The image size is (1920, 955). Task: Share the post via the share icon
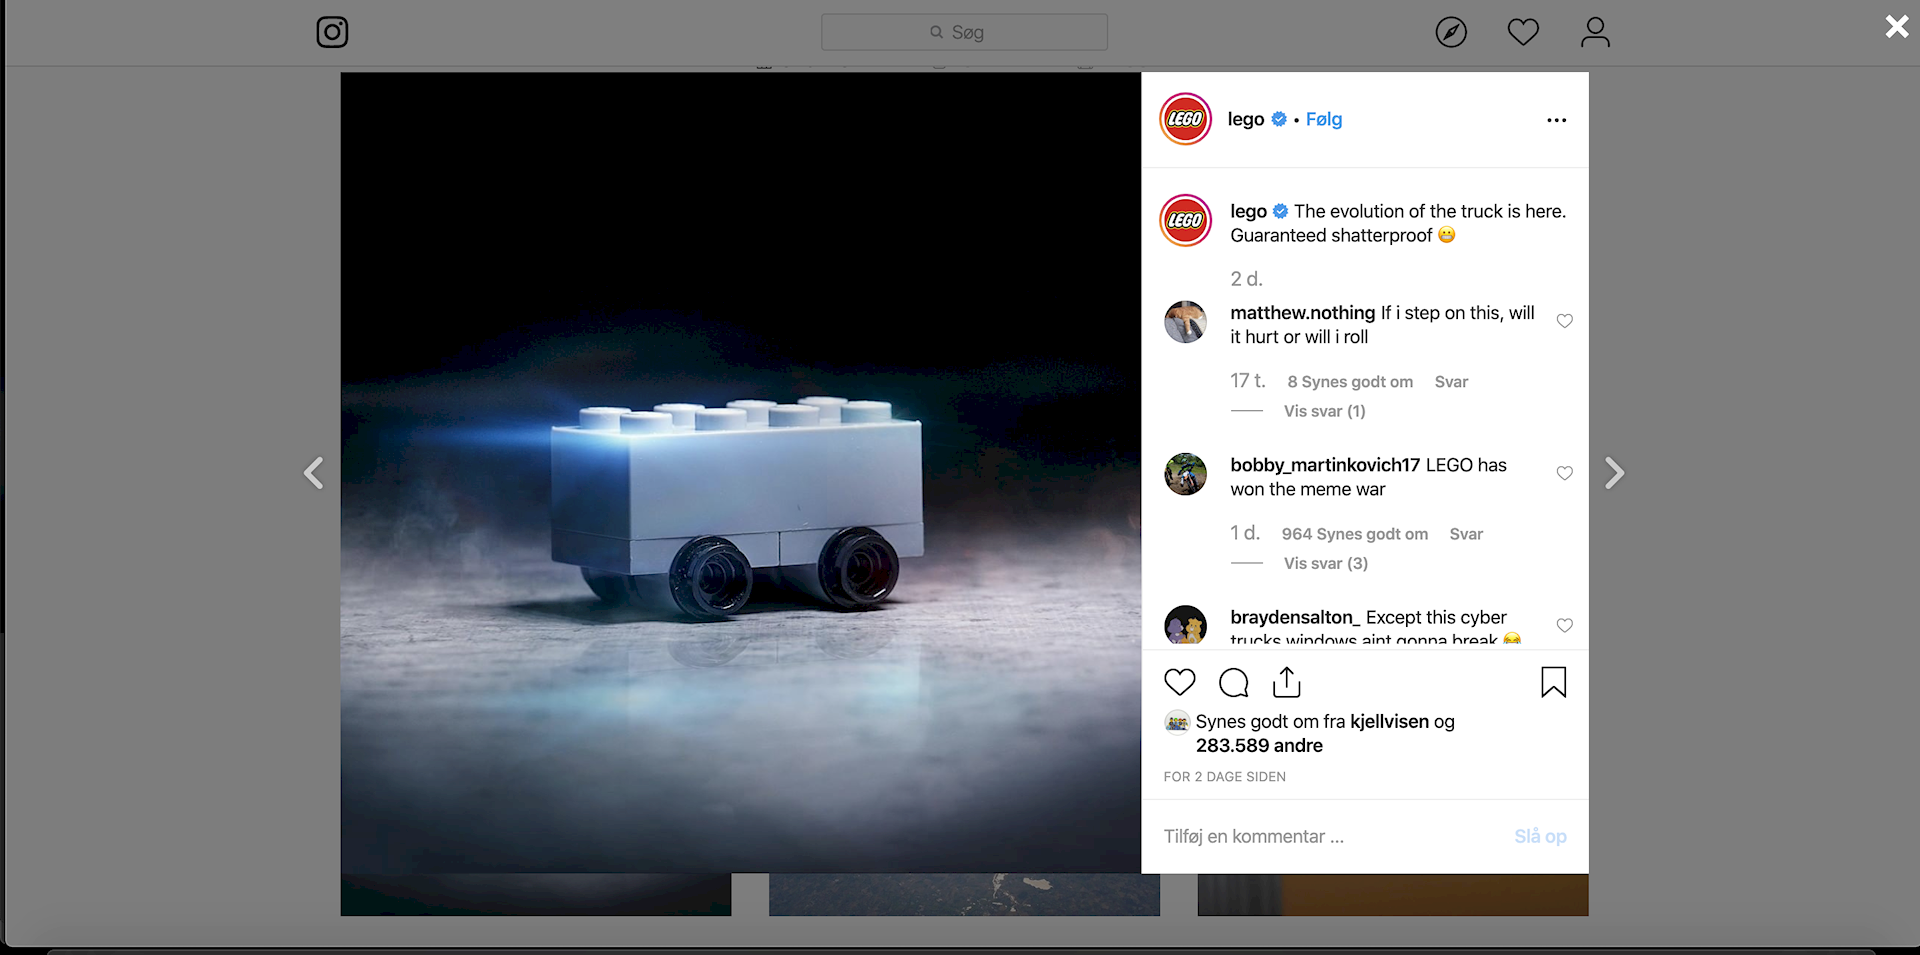tap(1287, 681)
